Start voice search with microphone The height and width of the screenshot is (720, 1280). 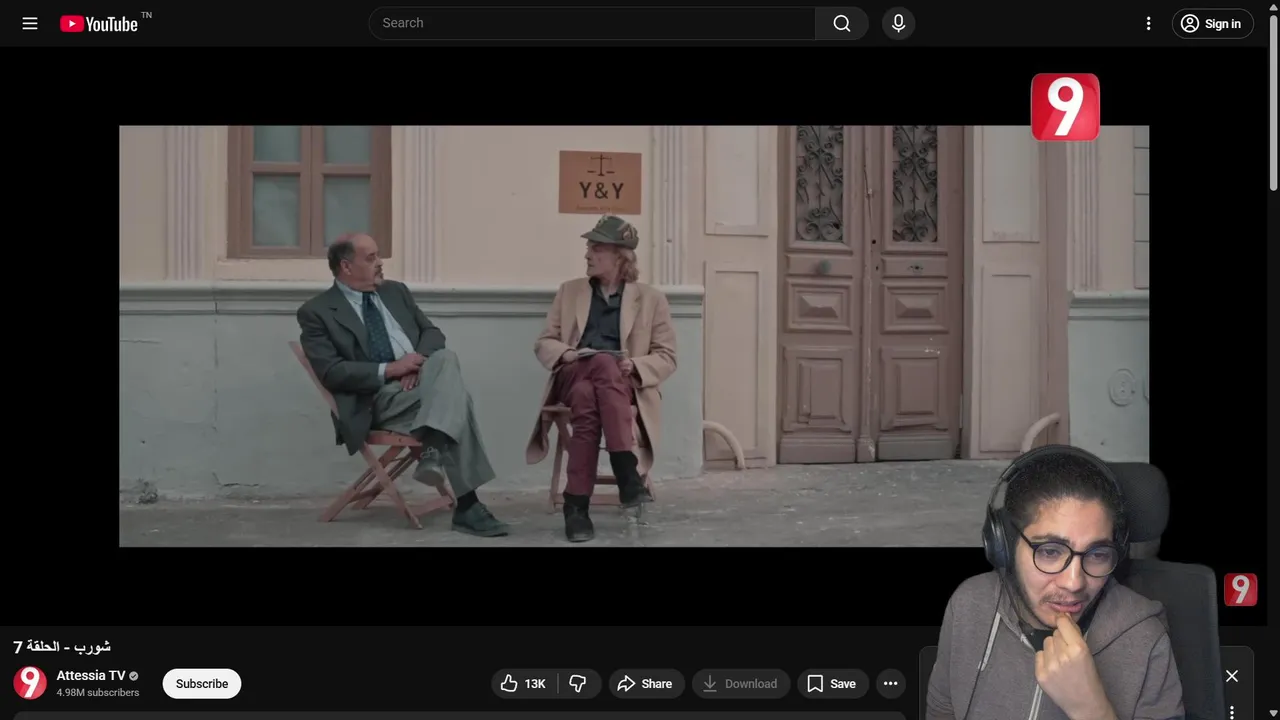click(898, 23)
